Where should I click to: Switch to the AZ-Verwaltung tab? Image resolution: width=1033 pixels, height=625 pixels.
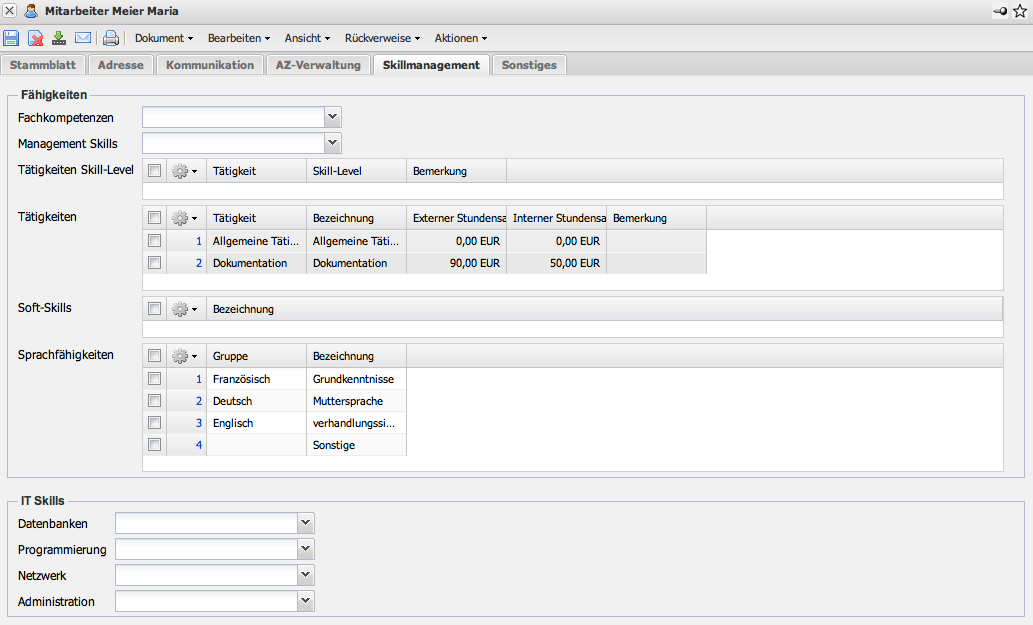[x=318, y=65]
